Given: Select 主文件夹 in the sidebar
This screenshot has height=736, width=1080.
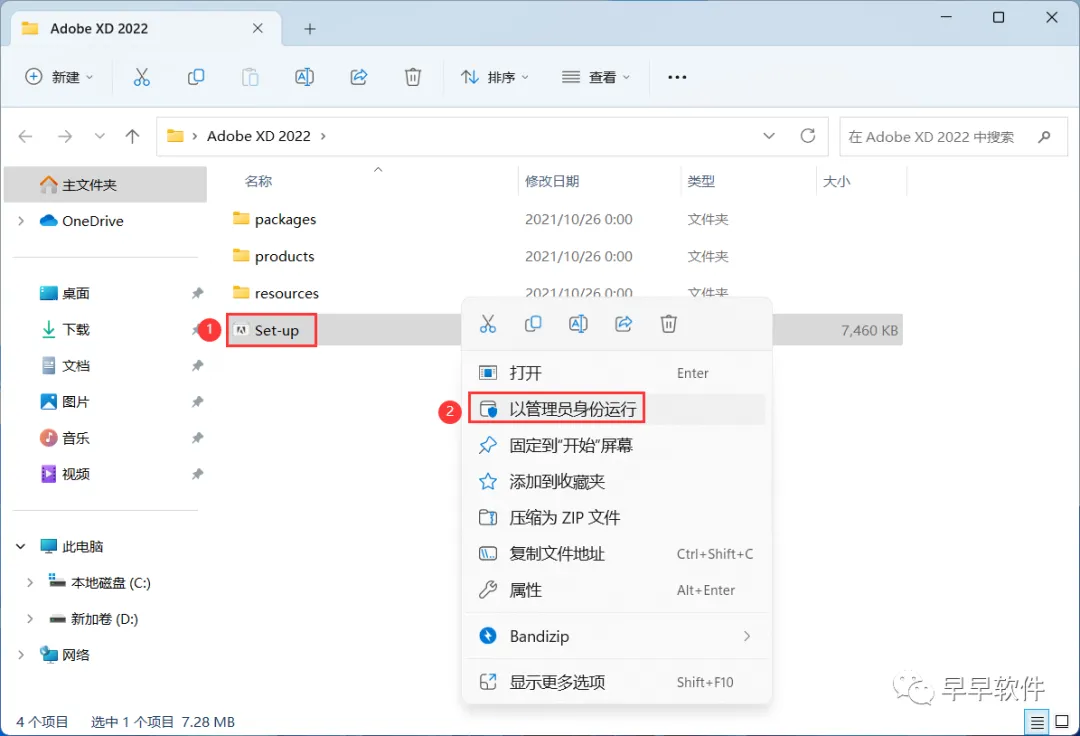Looking at the screenshot, I should 105,185.
